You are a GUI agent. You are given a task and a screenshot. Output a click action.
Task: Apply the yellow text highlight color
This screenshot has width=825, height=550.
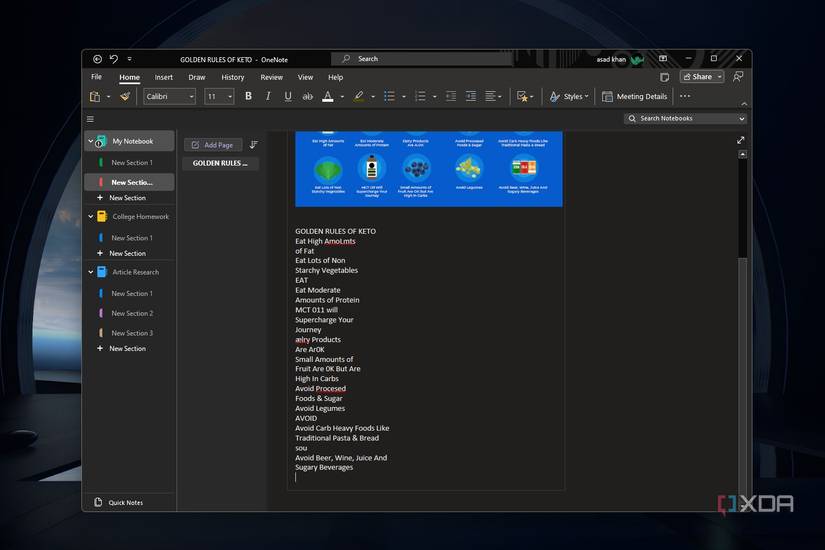[359, 96]
